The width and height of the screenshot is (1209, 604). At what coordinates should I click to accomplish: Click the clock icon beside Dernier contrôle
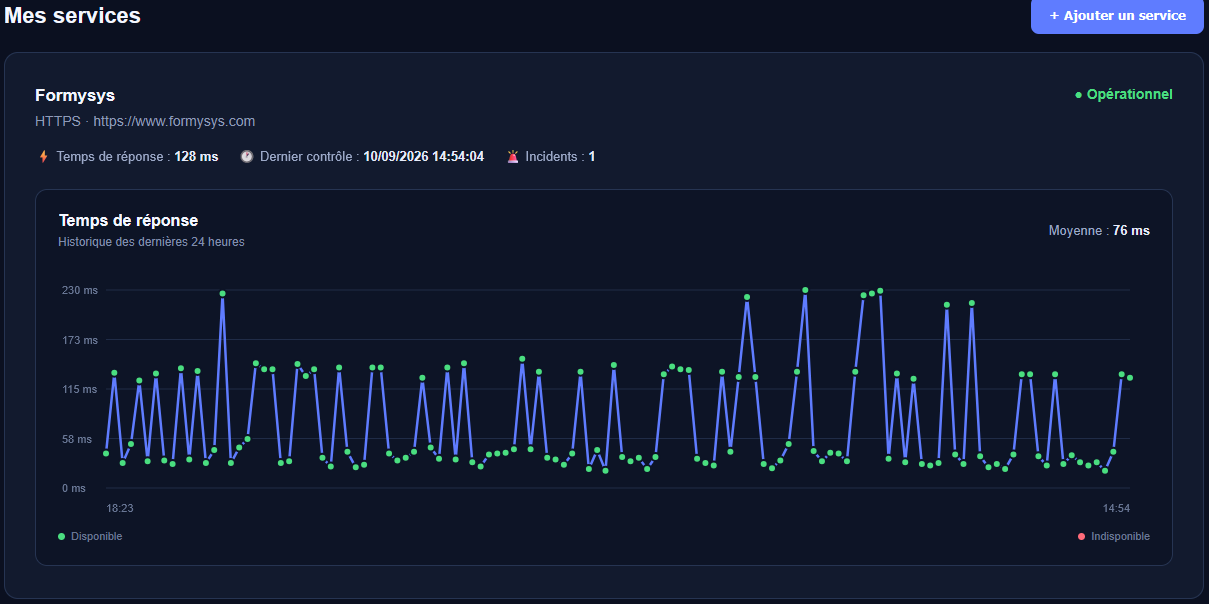coord(247,157)
